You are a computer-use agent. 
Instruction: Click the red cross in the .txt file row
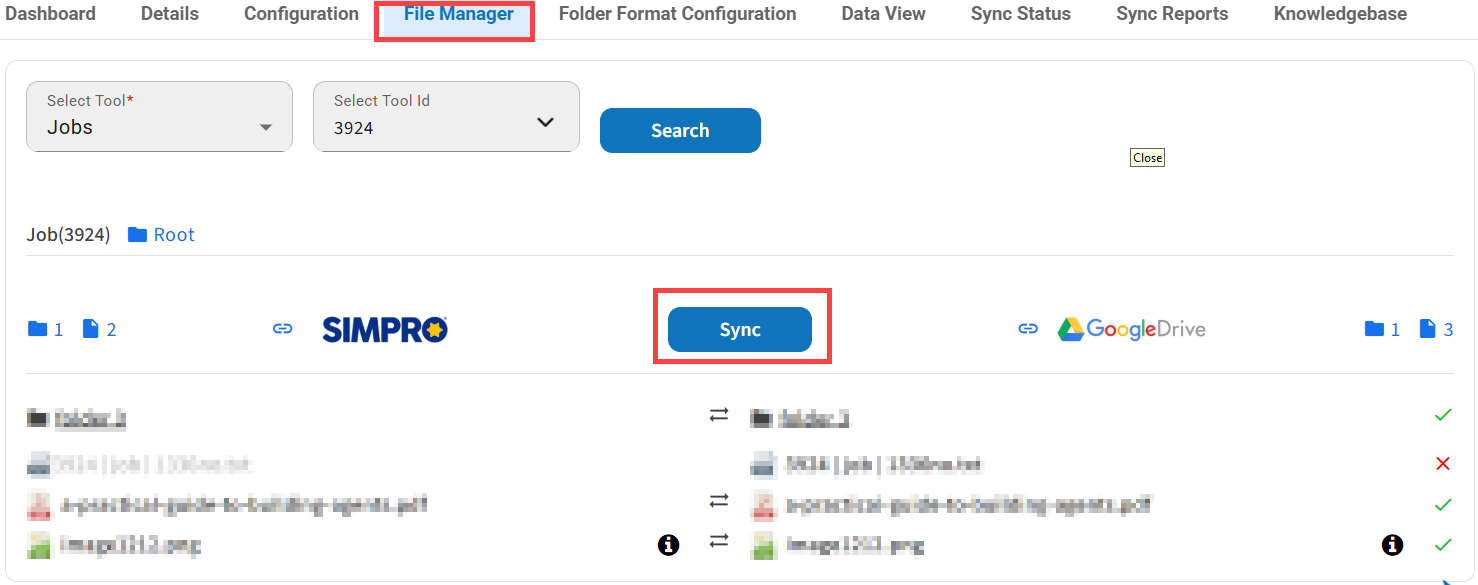click(1442, 463)
